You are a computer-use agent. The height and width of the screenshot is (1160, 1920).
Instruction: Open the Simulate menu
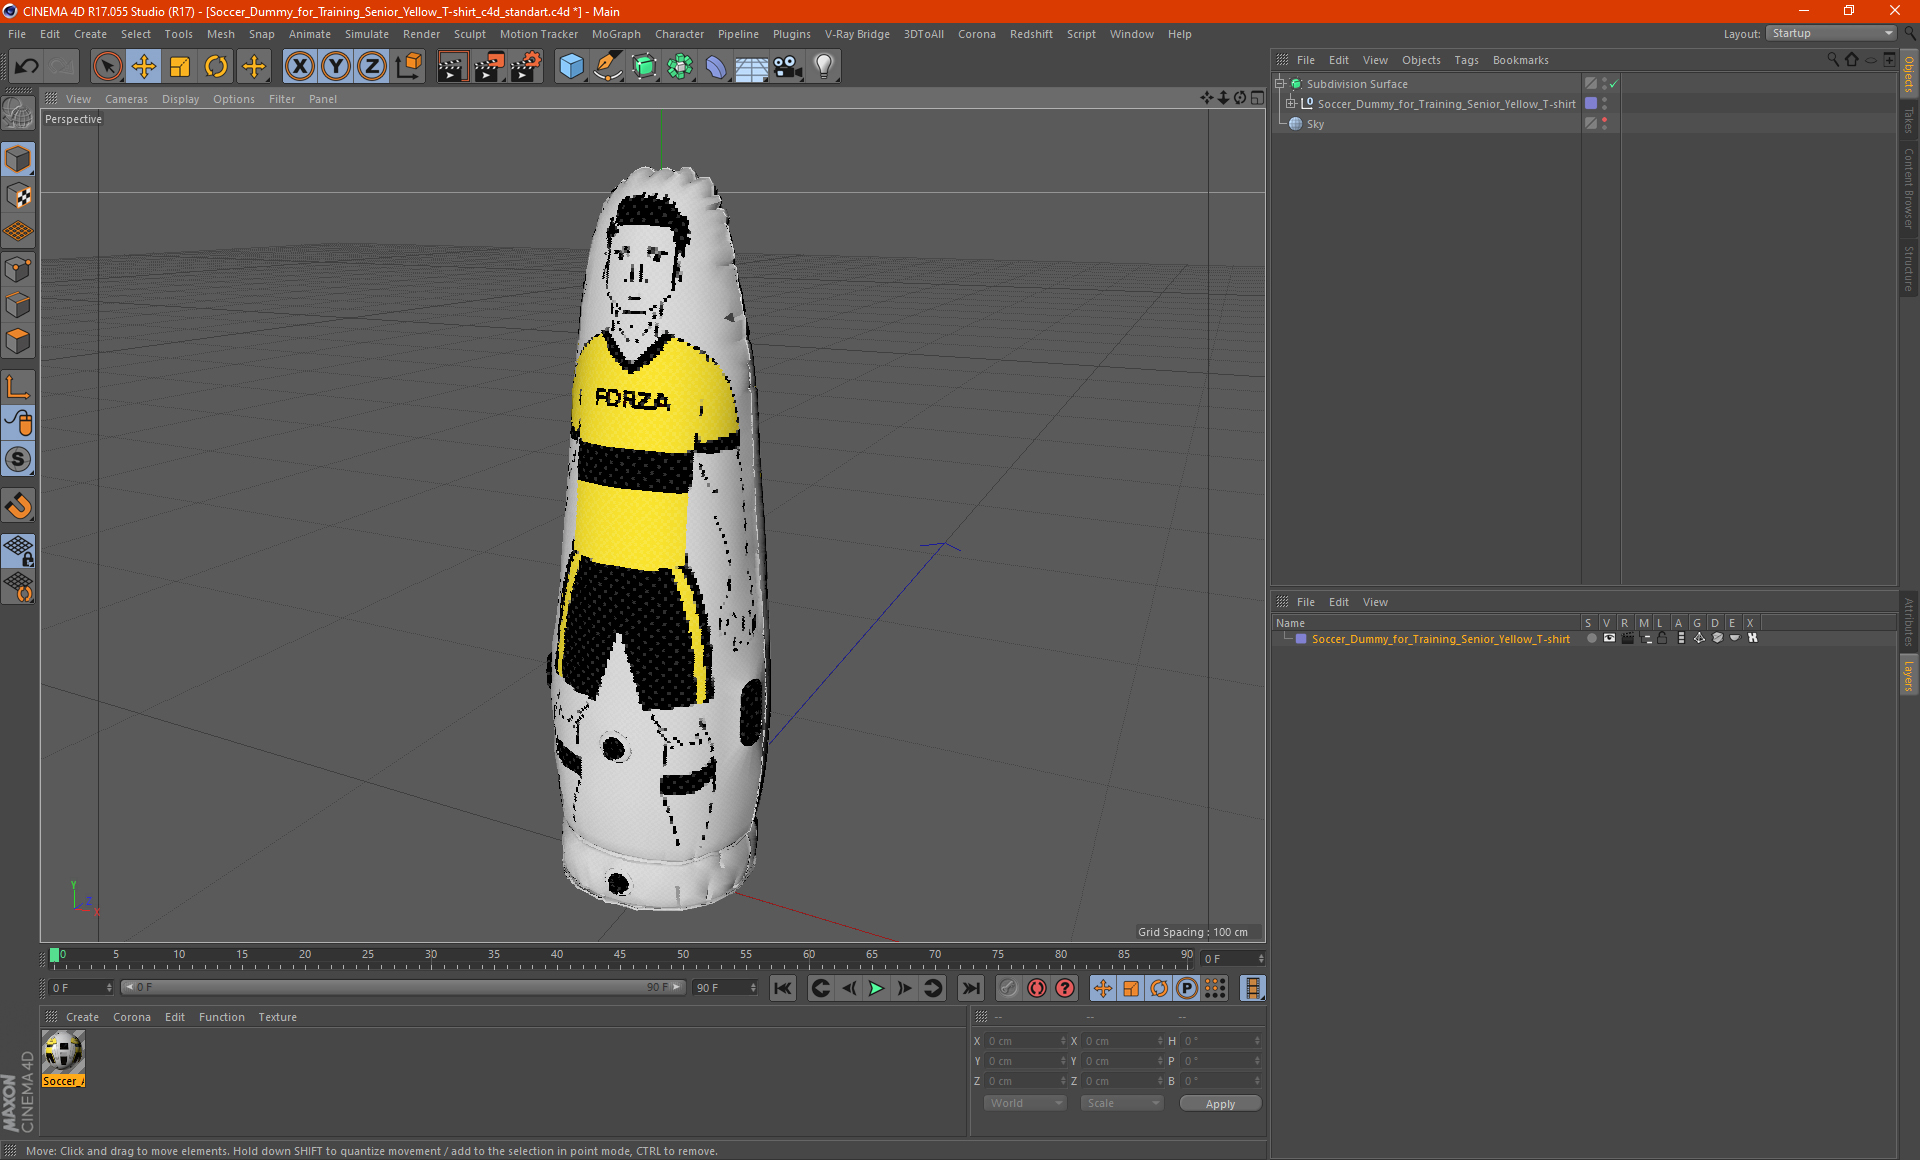click(366, 34)
